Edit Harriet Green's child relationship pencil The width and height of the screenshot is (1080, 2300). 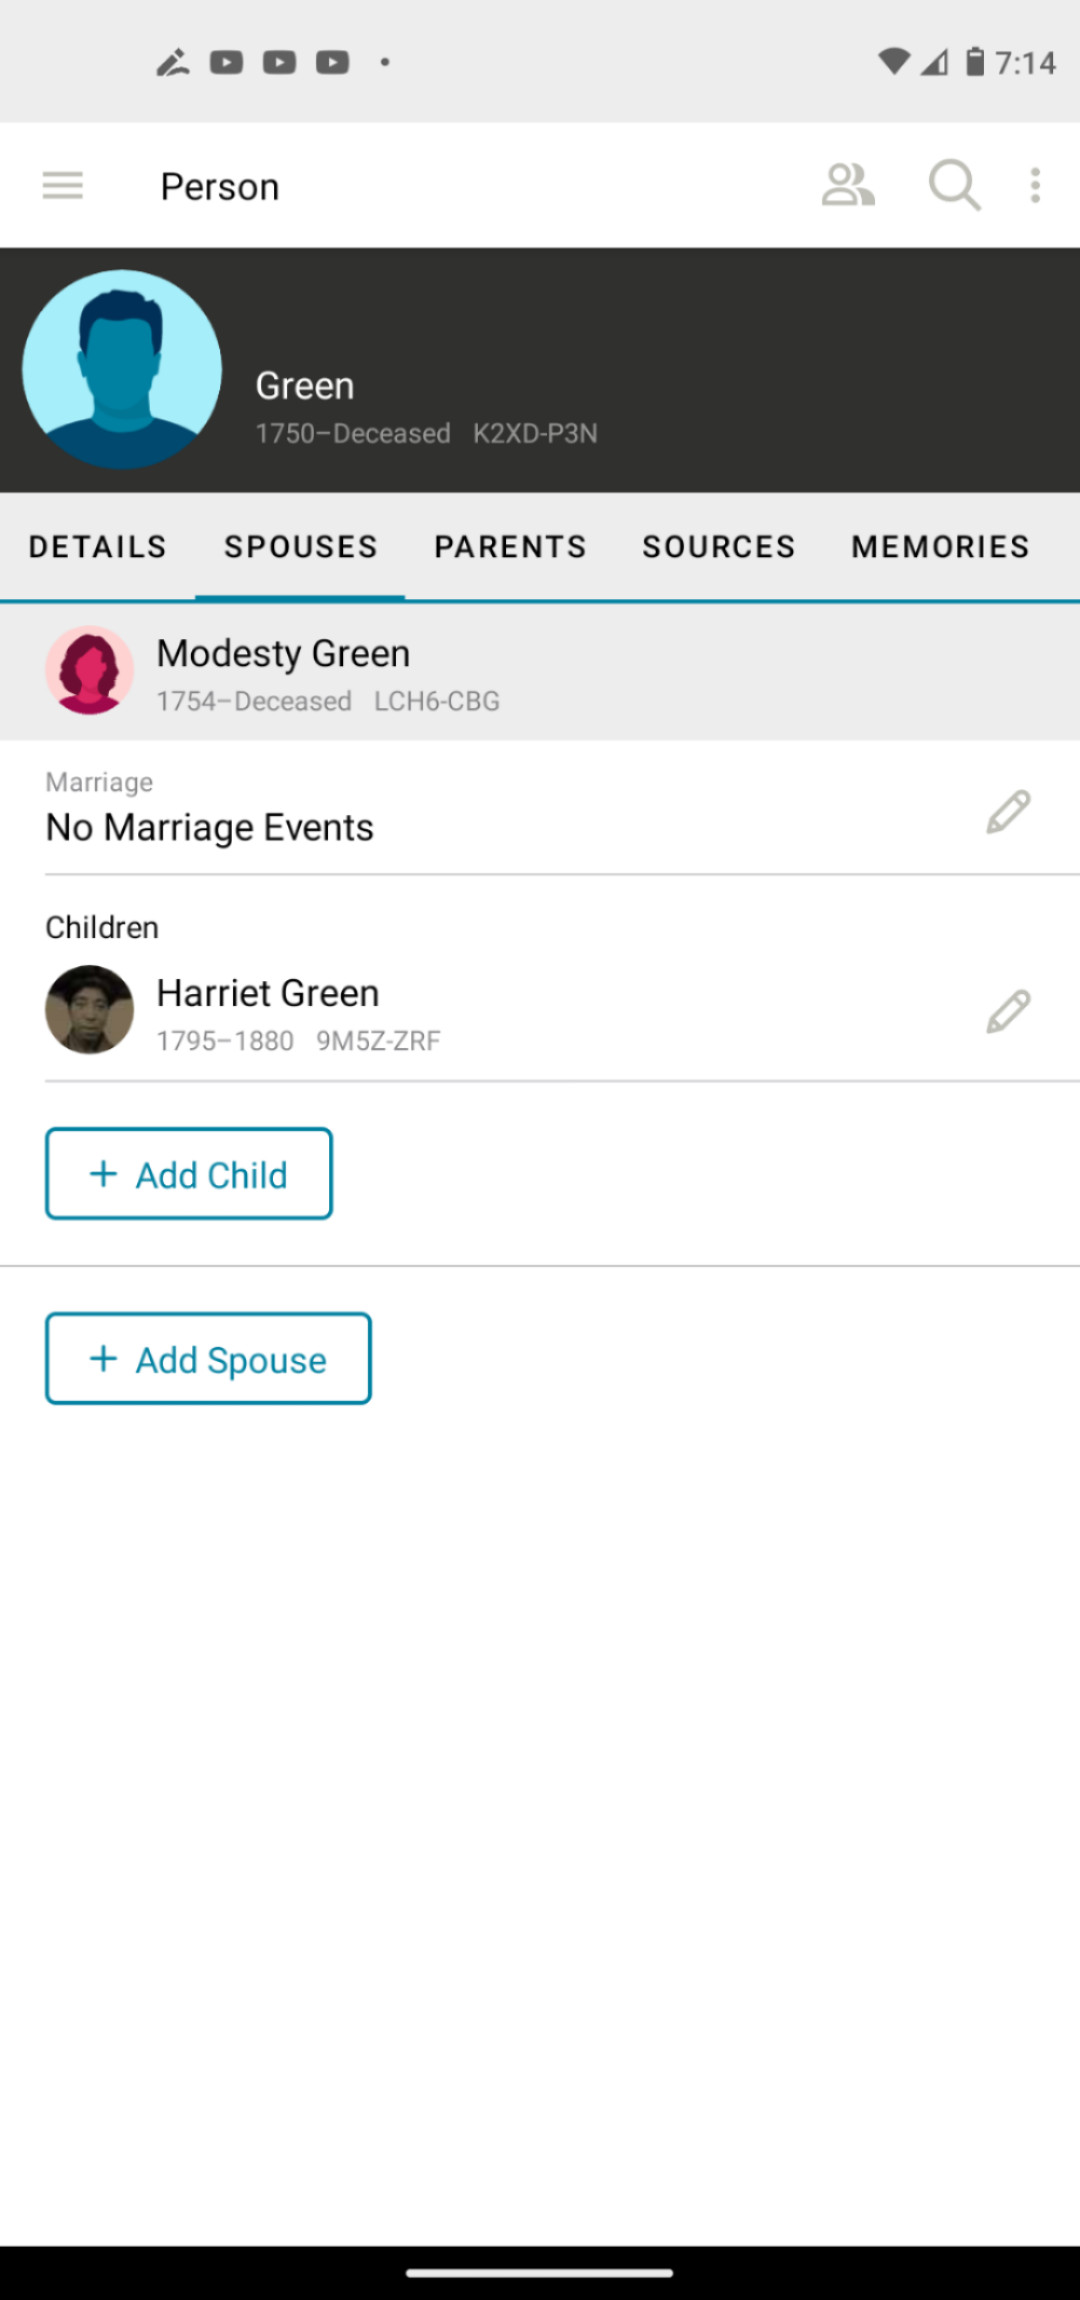1008,1012
